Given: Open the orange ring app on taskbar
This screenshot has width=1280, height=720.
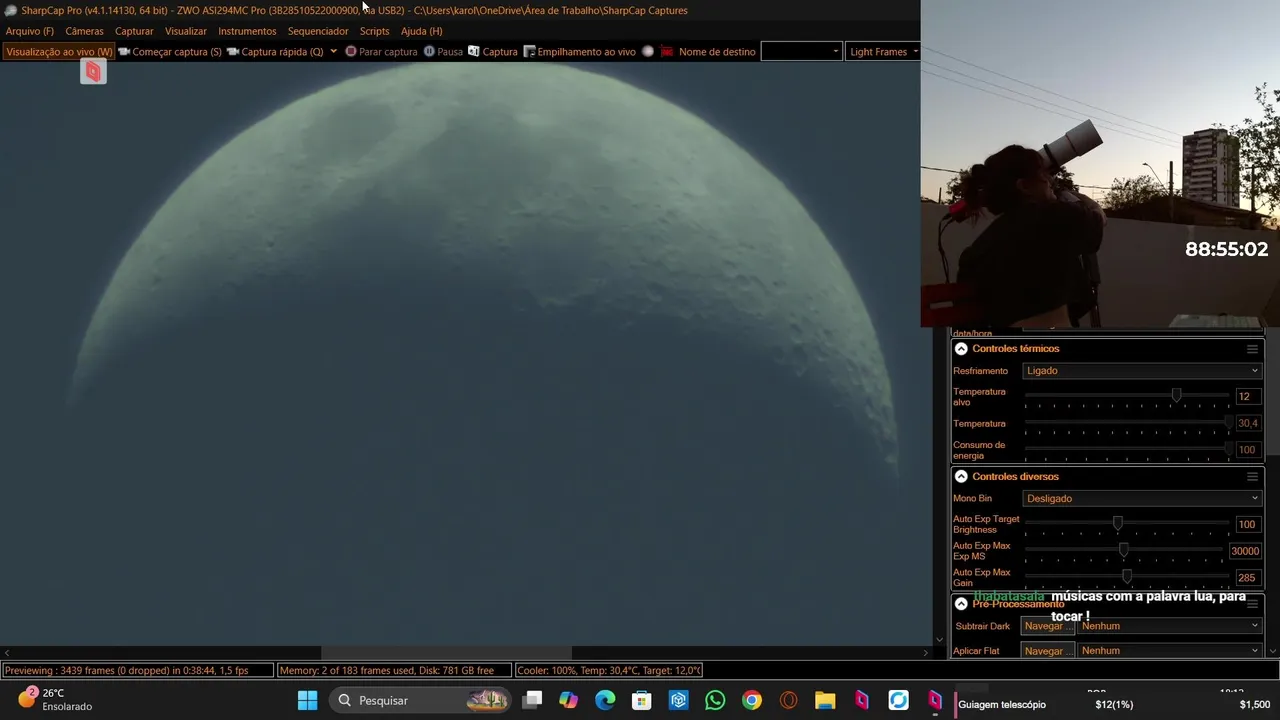Looking at the screenshot, I should (x=788, y=700).
